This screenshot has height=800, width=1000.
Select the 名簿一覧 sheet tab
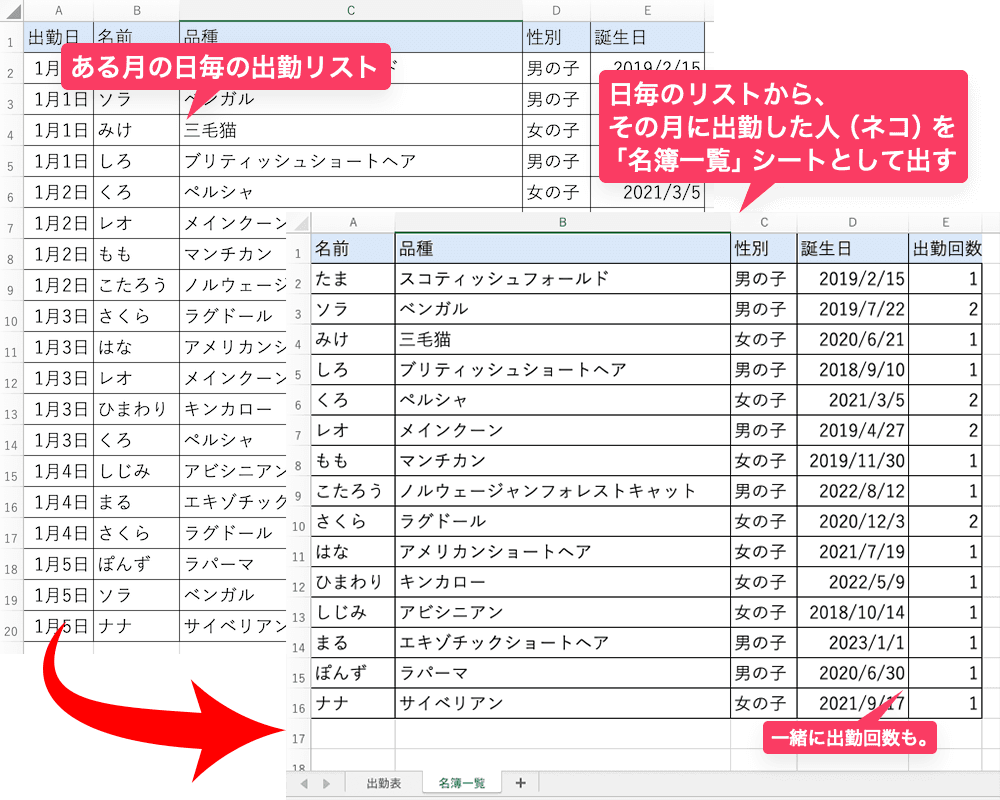click(461, 783)
